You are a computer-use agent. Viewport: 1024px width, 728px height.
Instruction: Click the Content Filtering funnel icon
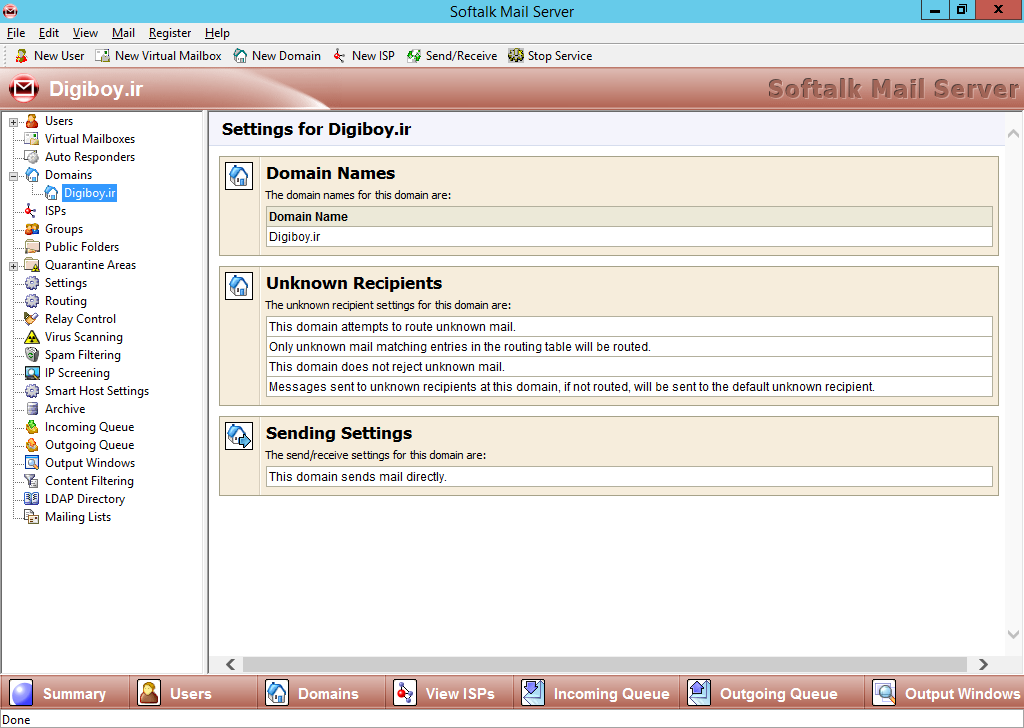[x=31, y=481]
